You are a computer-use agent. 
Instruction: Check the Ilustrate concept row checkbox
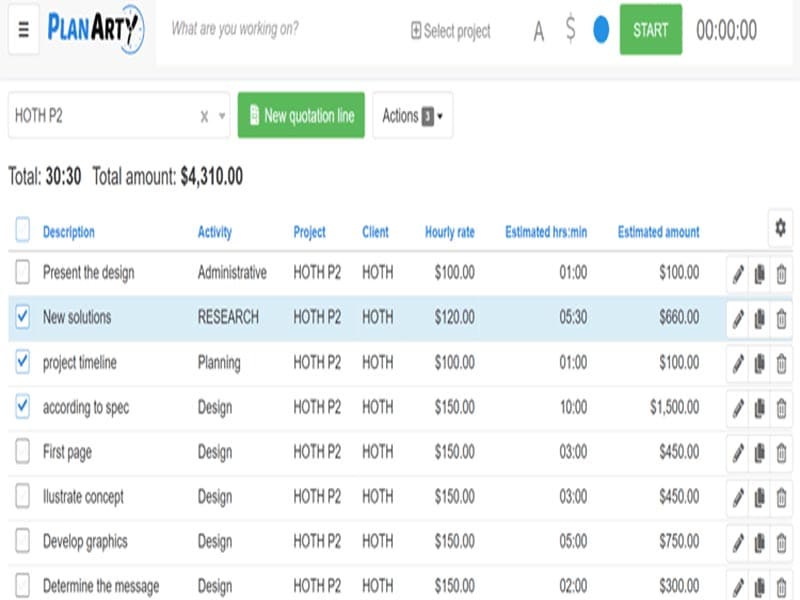22,495
